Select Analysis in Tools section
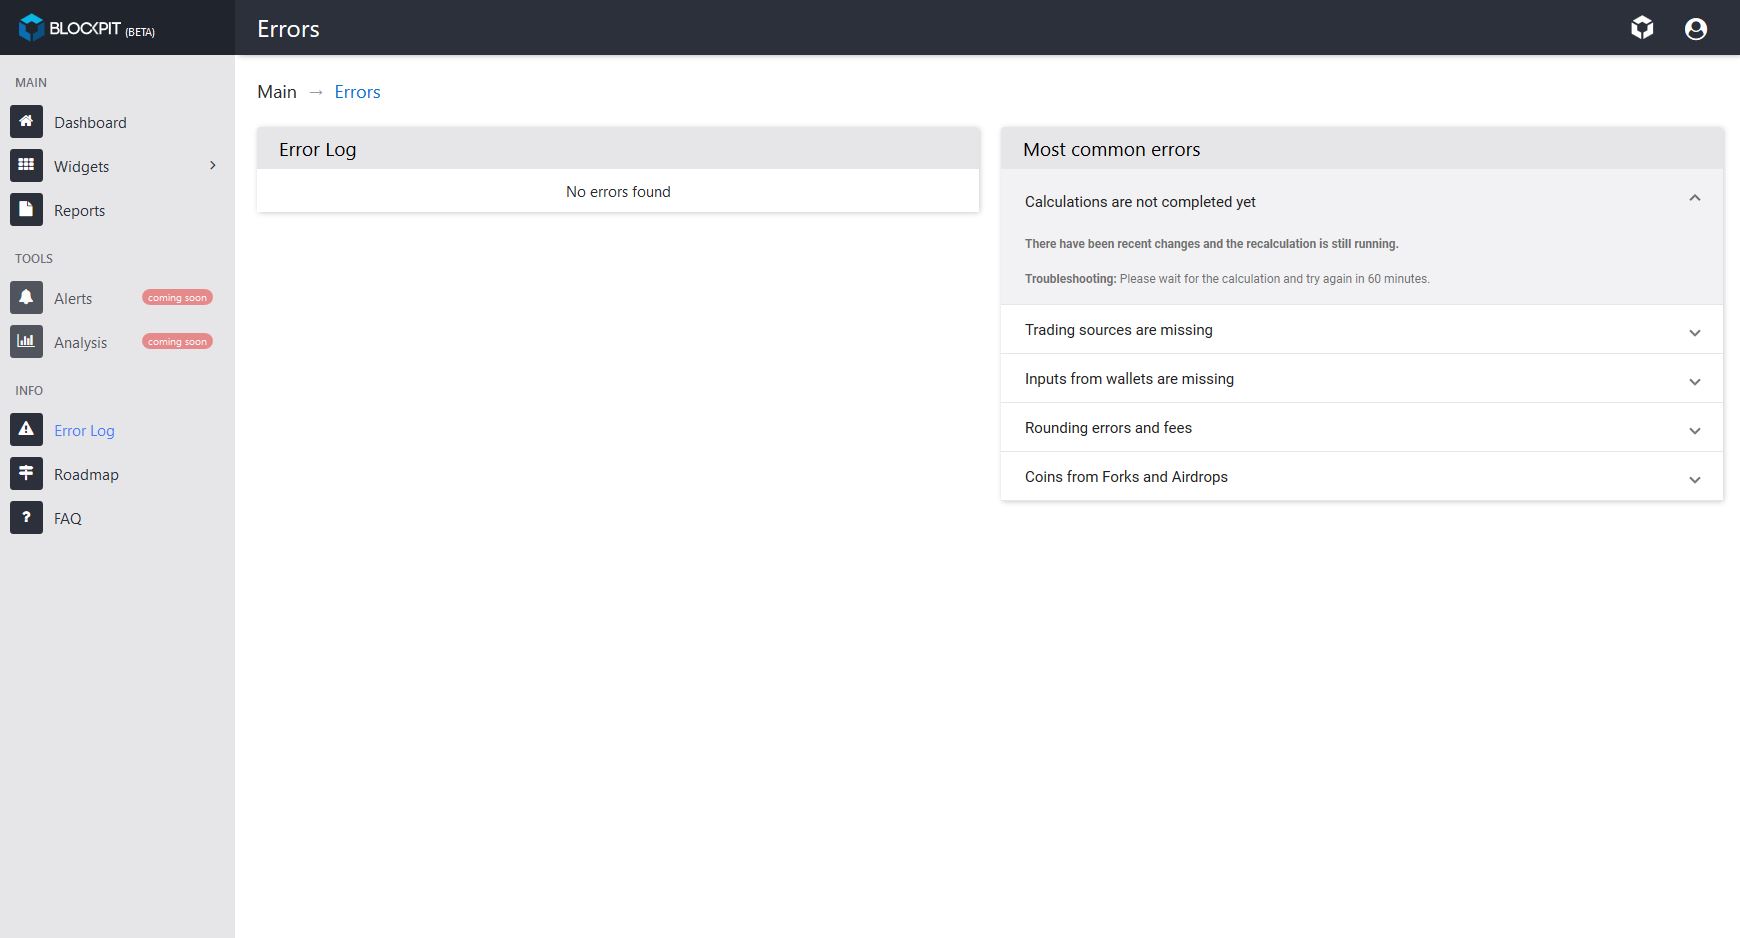 (80, 343)
